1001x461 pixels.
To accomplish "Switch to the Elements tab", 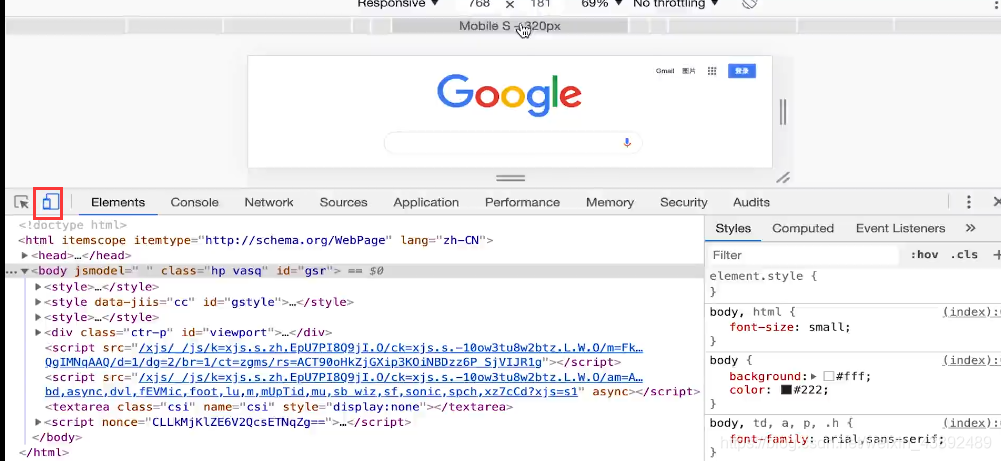I will [118, 202].
